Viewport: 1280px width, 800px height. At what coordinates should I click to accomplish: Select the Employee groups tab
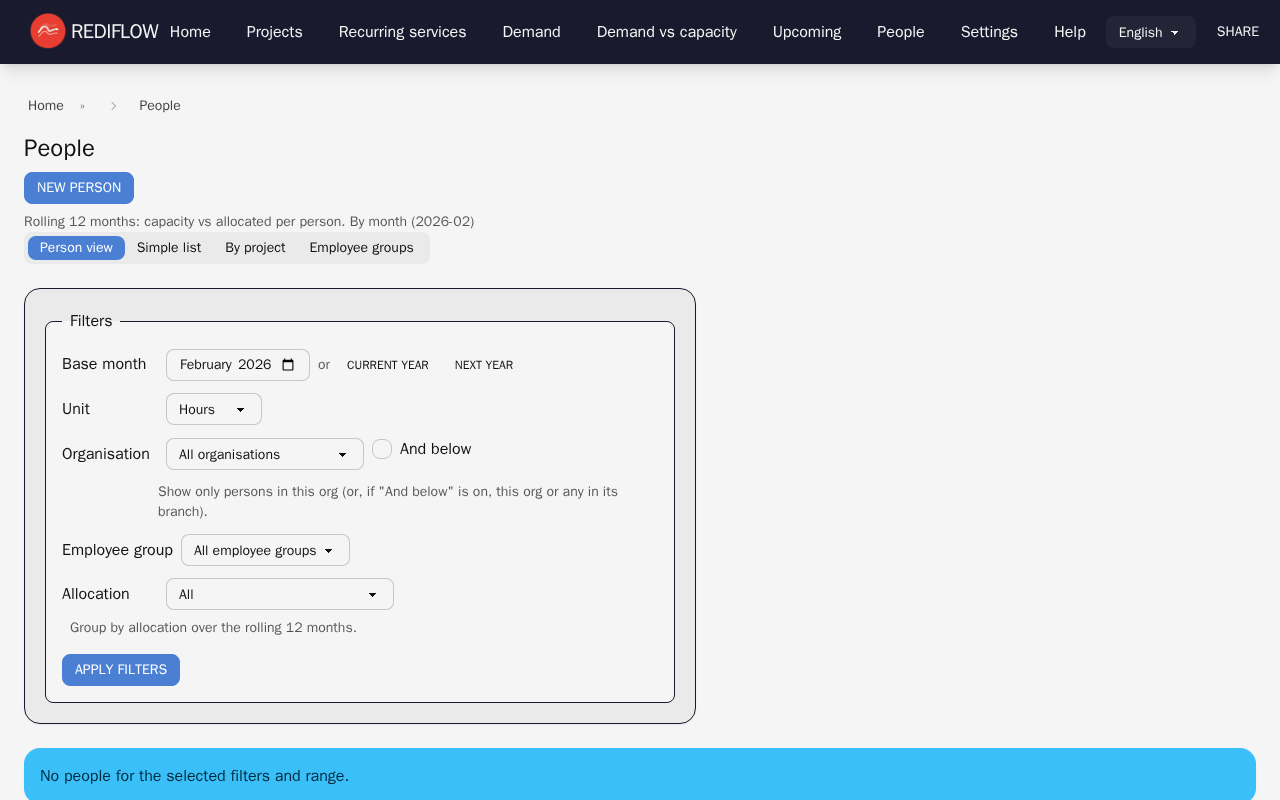361,248
